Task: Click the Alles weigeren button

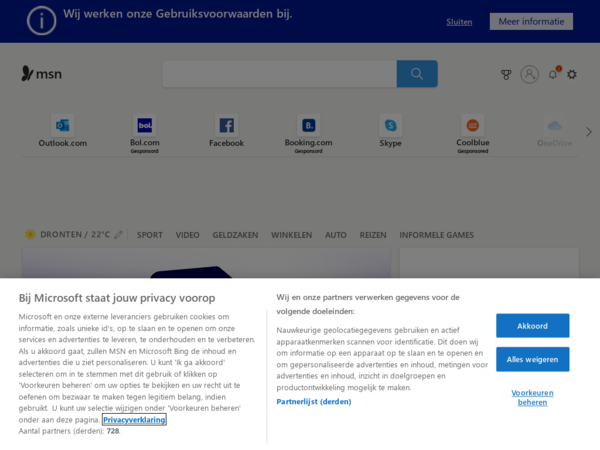Action: pos(532,359)
